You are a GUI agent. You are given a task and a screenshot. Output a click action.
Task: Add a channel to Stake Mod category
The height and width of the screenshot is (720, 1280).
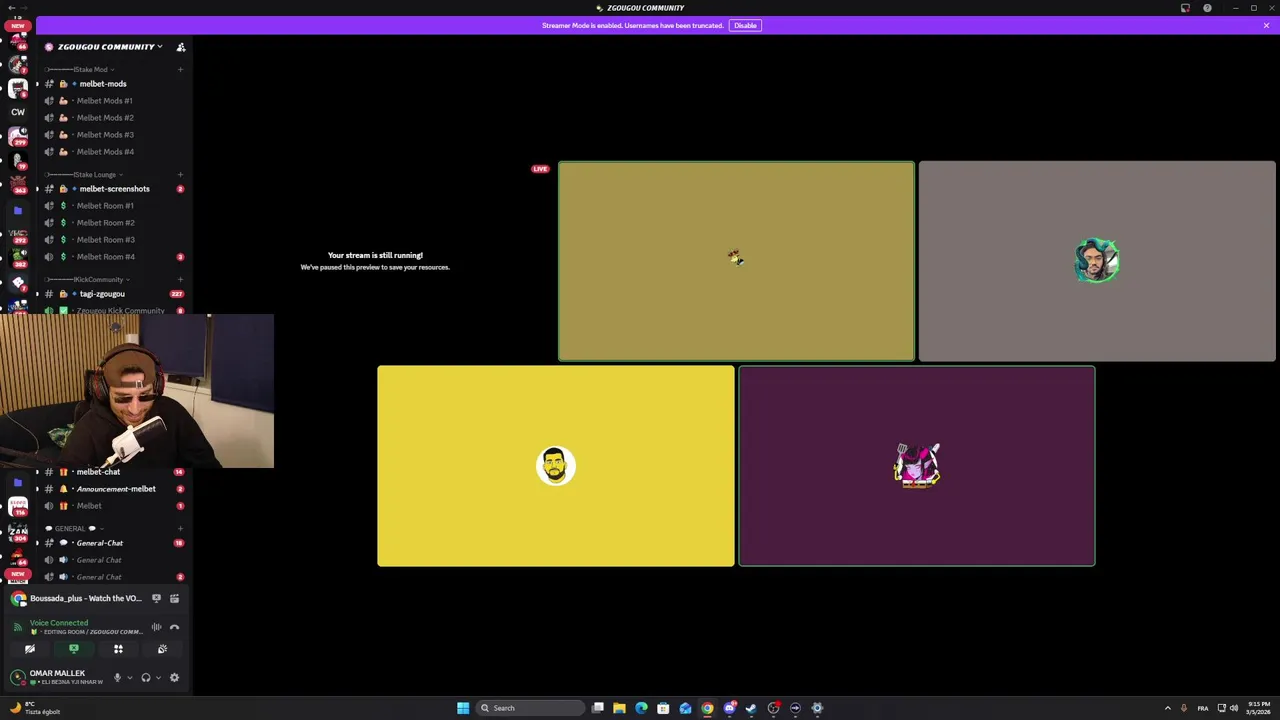(181, 70)
